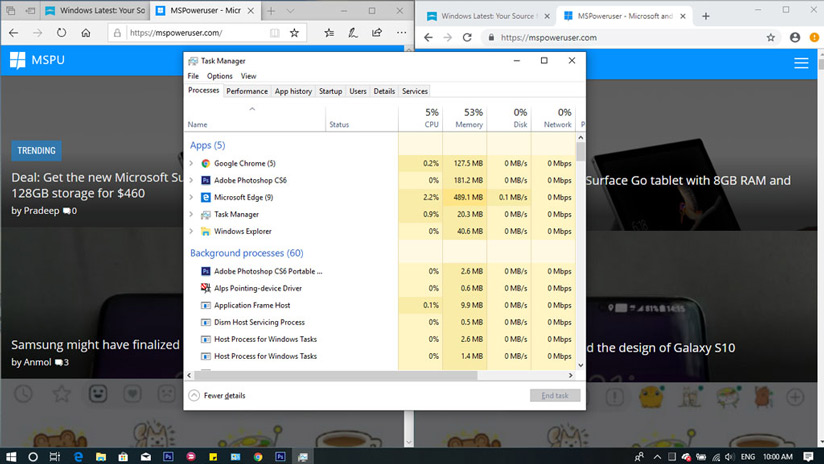This screenshot has height=464, width=824.
Task: Click Chrome's reload button
Action: coord(467,37)
